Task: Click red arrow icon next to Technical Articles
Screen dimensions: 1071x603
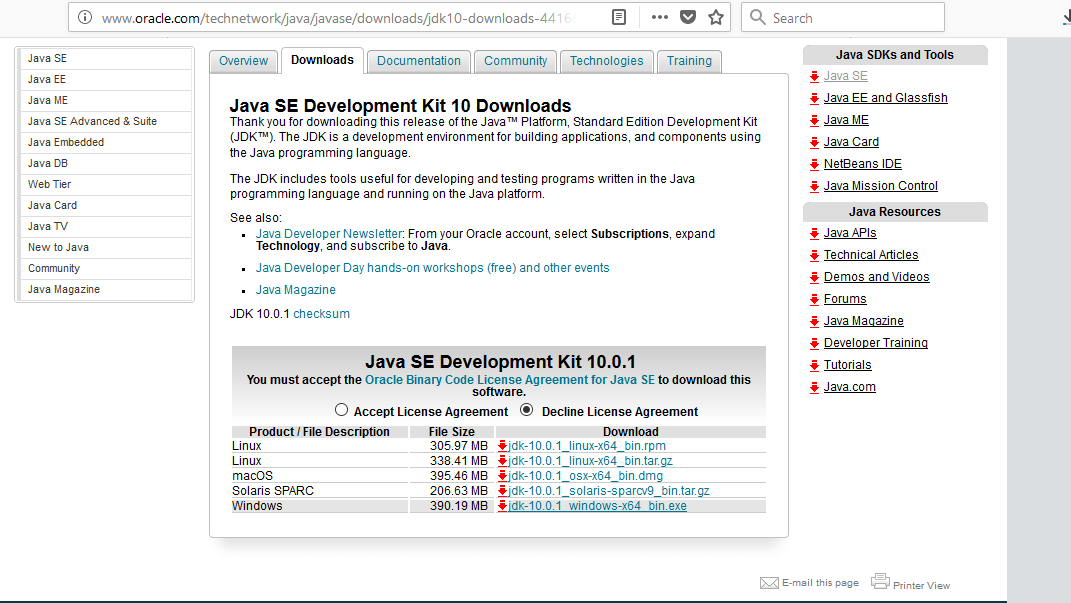Action: point(814,255)
